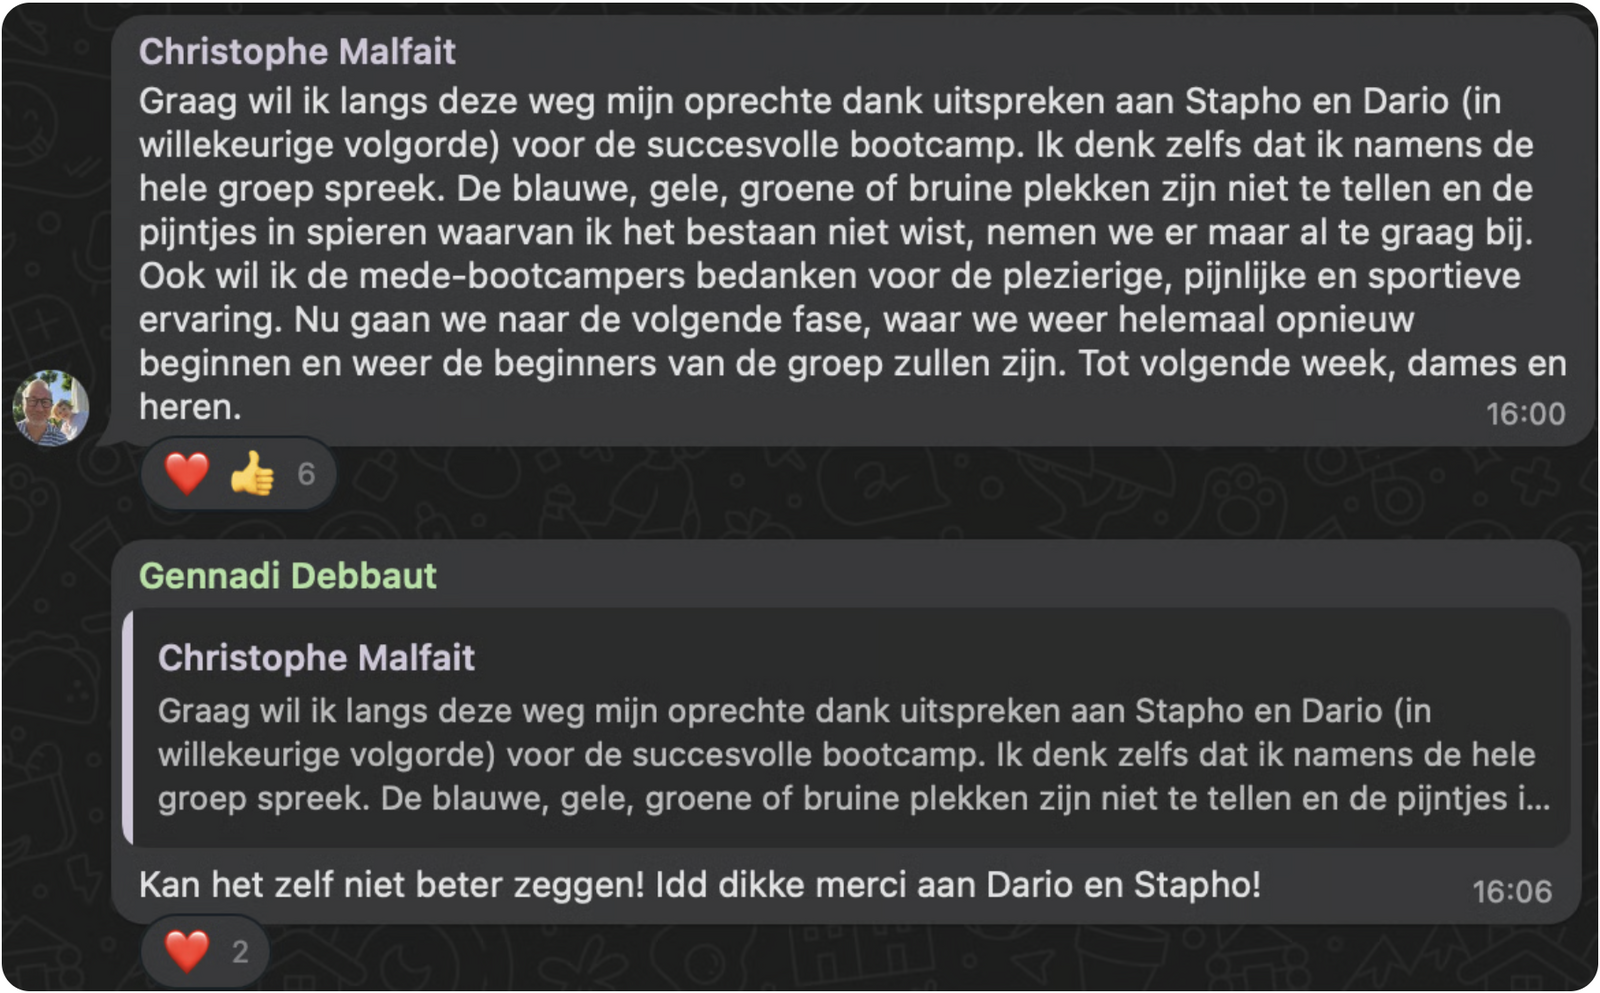Click the quoted Christophe Malfait name in reply
Image resolution: width=1600 pixels, height=993 pixels.
[x=316, y=658]
